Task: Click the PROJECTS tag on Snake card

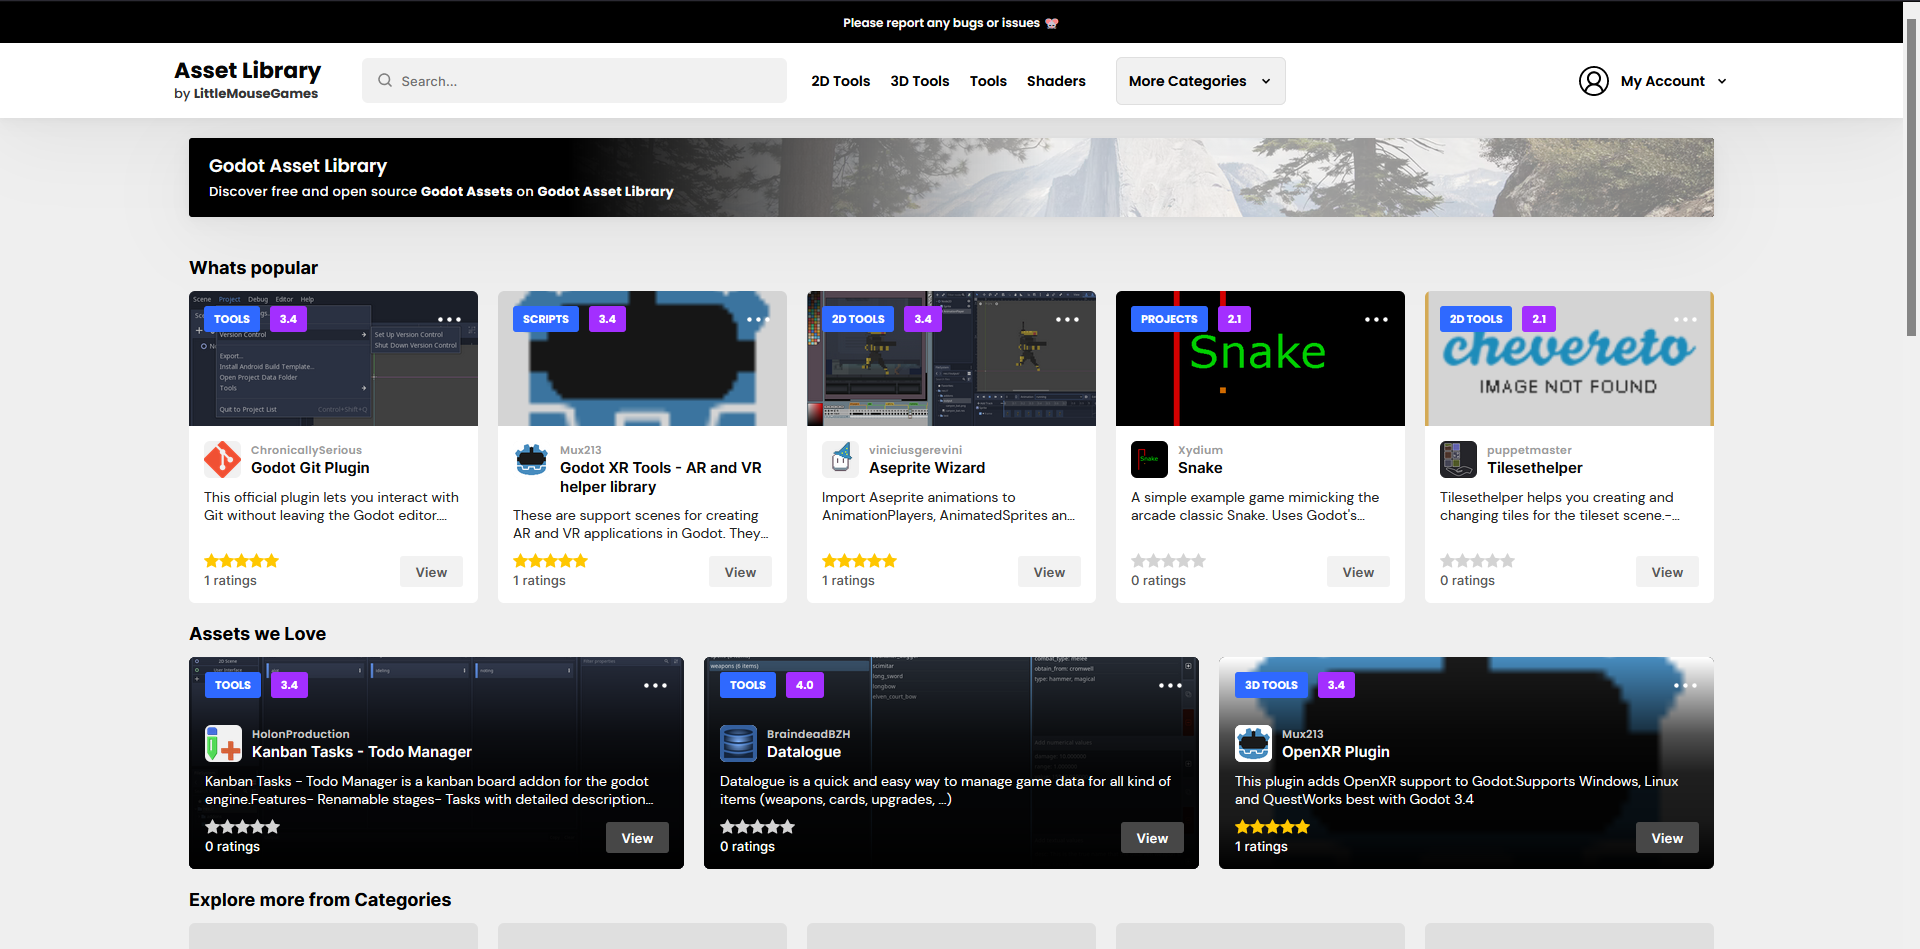Action: tap(1169, 319)
